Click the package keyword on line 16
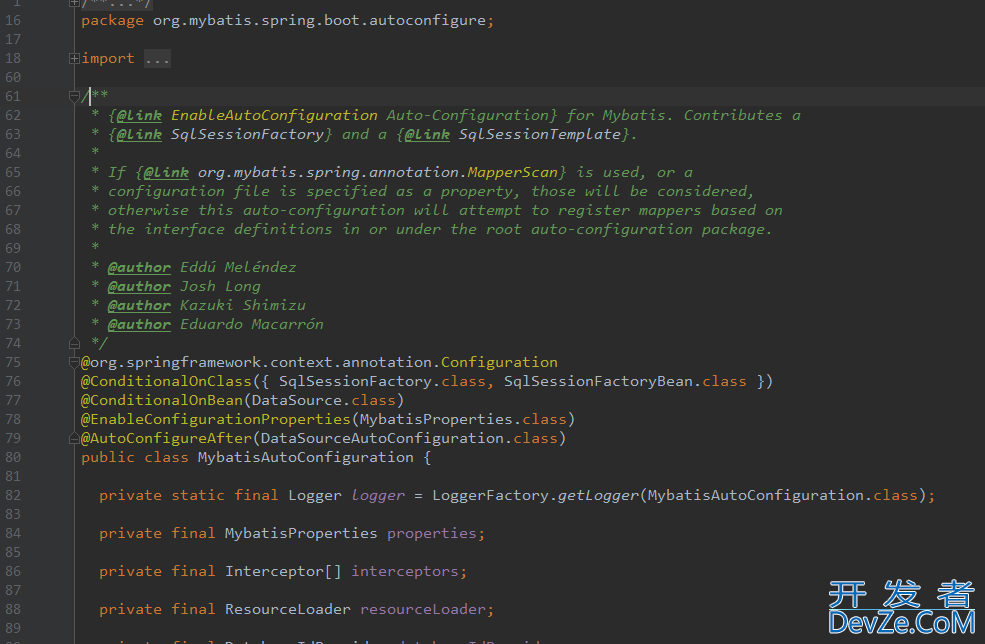Screen dimensions: 985x644 [112, 21]
